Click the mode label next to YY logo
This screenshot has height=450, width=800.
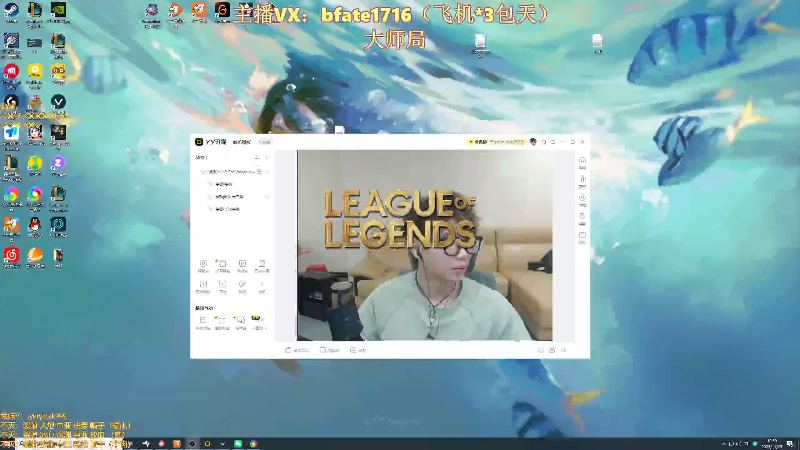[241, 142]
